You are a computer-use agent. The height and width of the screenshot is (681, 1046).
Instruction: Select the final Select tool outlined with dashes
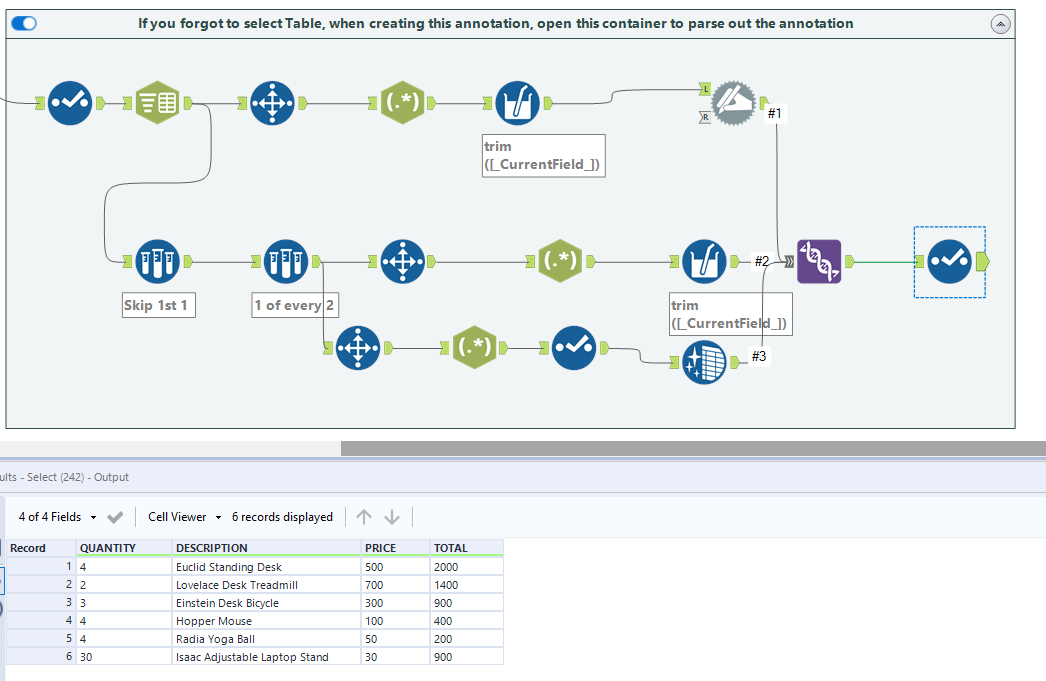[949, 261]
